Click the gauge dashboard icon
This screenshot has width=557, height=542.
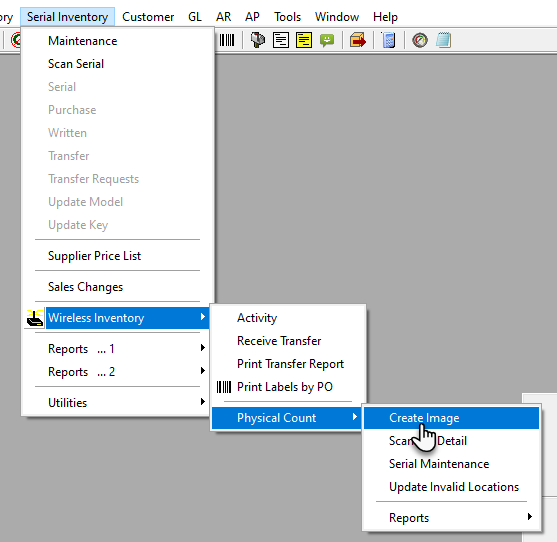point(420,40)
